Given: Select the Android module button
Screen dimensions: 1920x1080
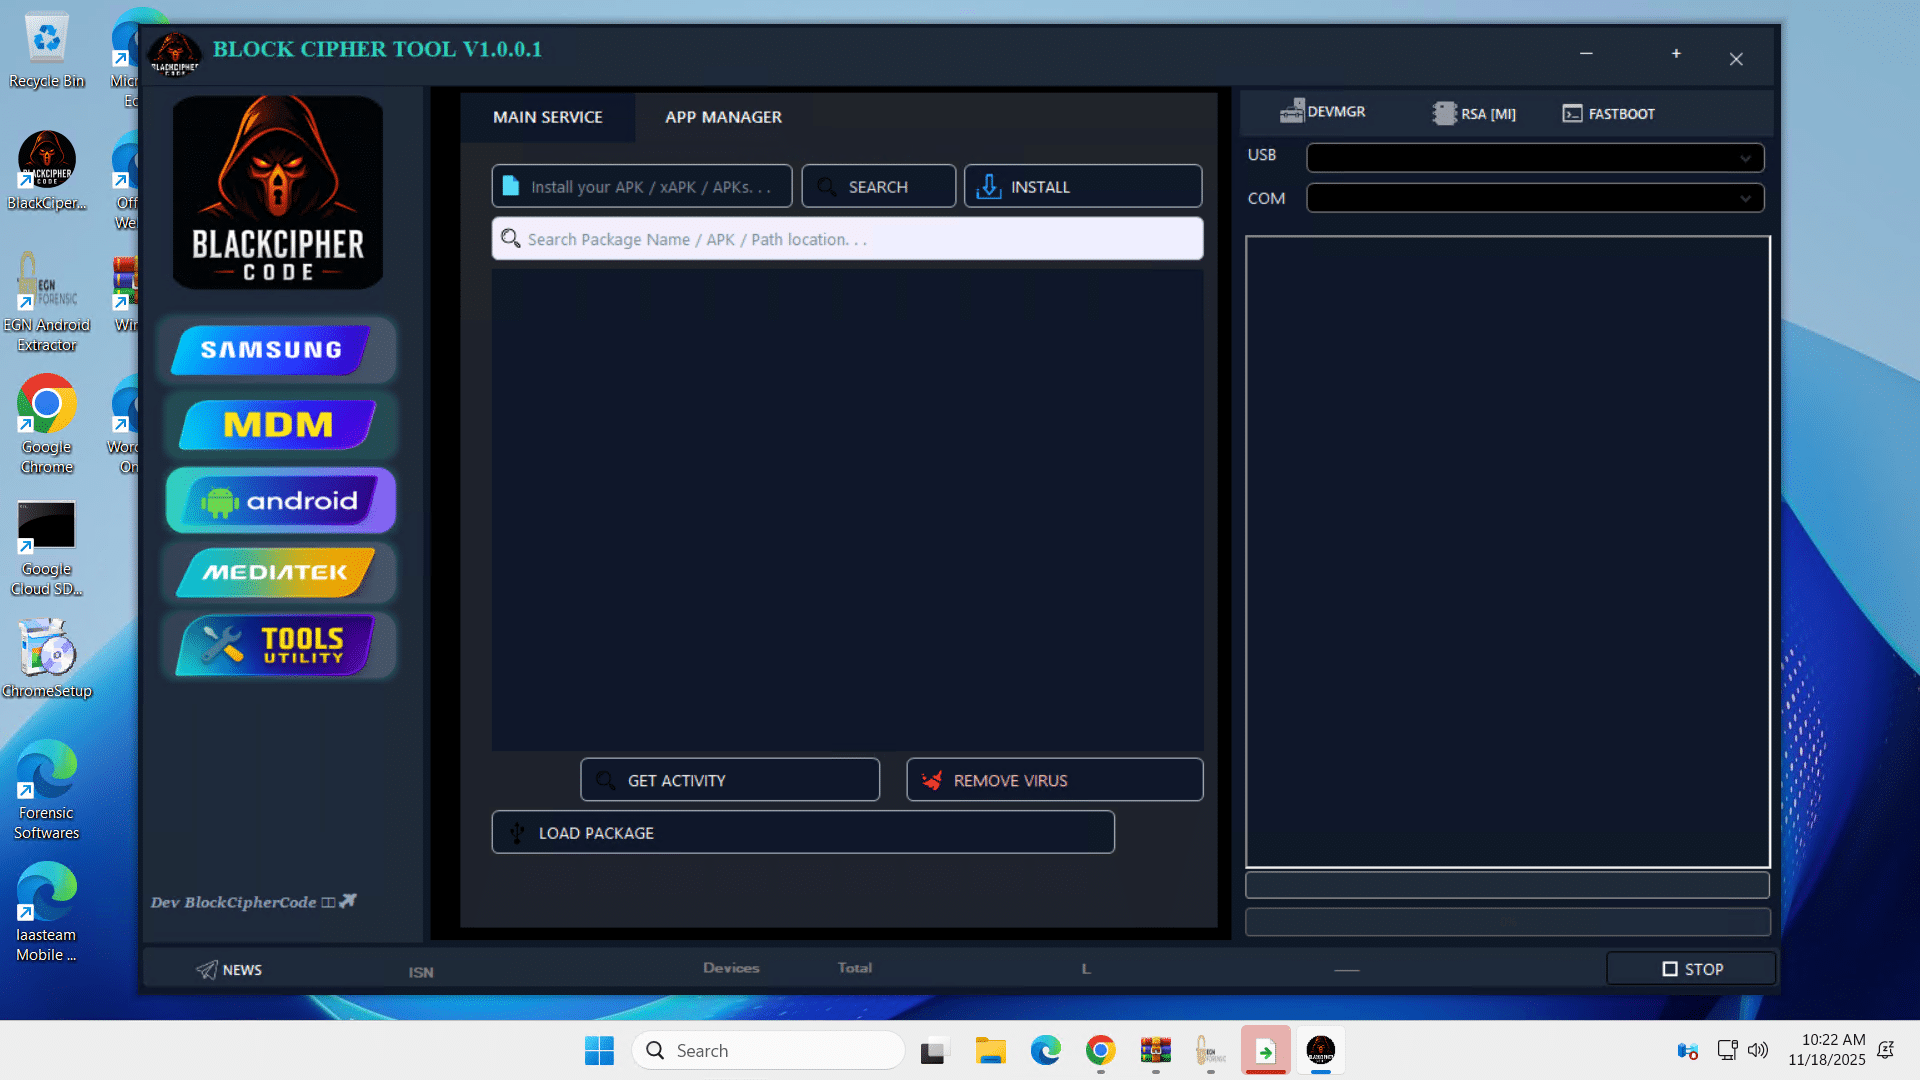Looking at the screenshot, I should click(280, 500).
